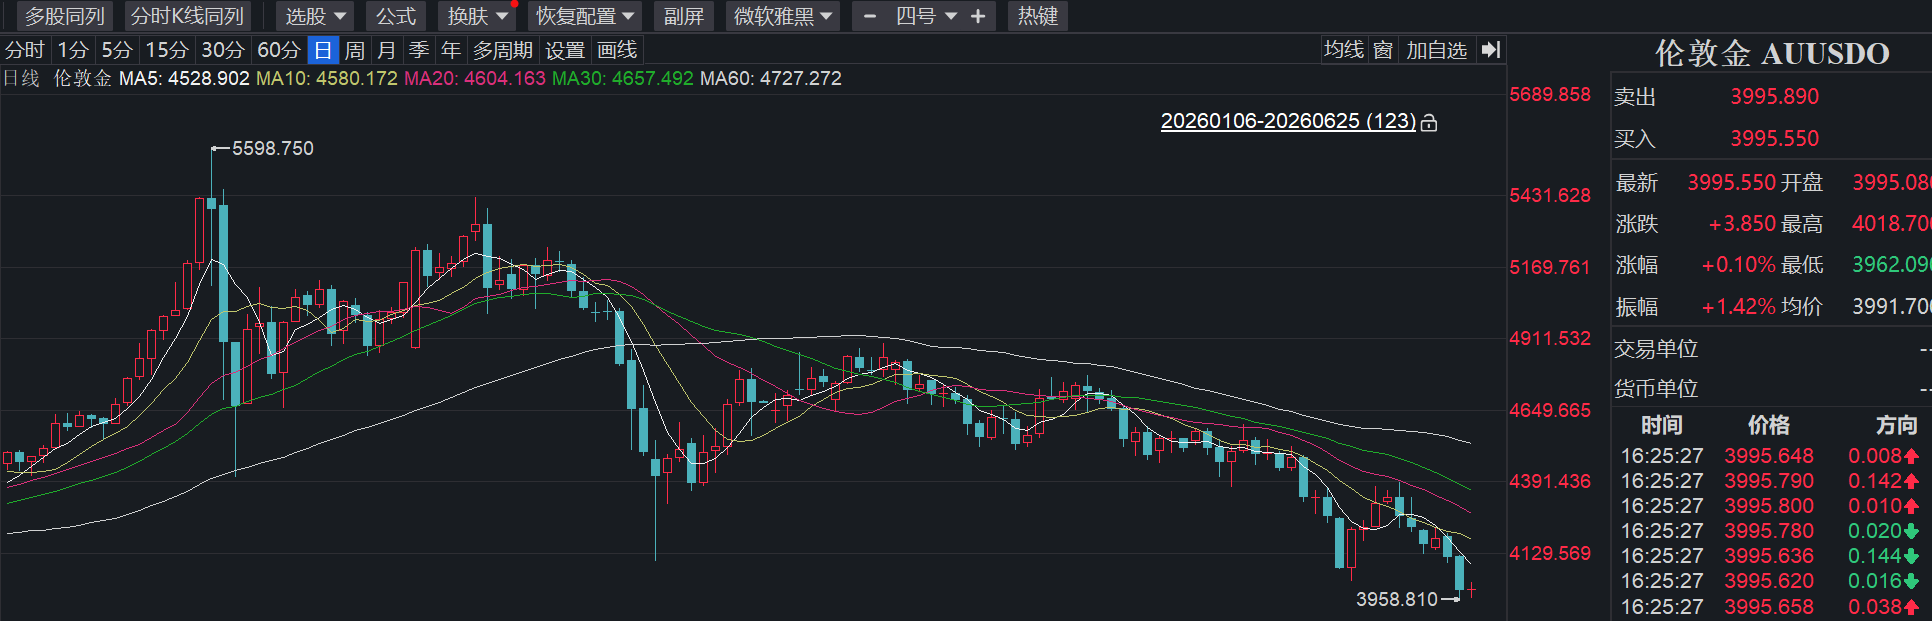Image resolution: width=1932 pixels, height=621 pixels.
Task: Switch to the 周 weekly period tab
Action: click(355, 50)
